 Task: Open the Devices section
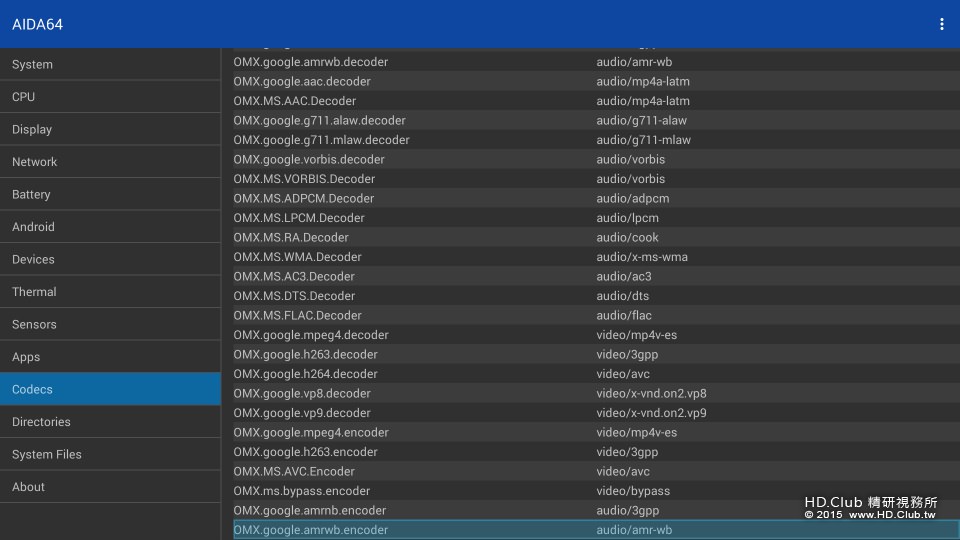pos(110,259)
